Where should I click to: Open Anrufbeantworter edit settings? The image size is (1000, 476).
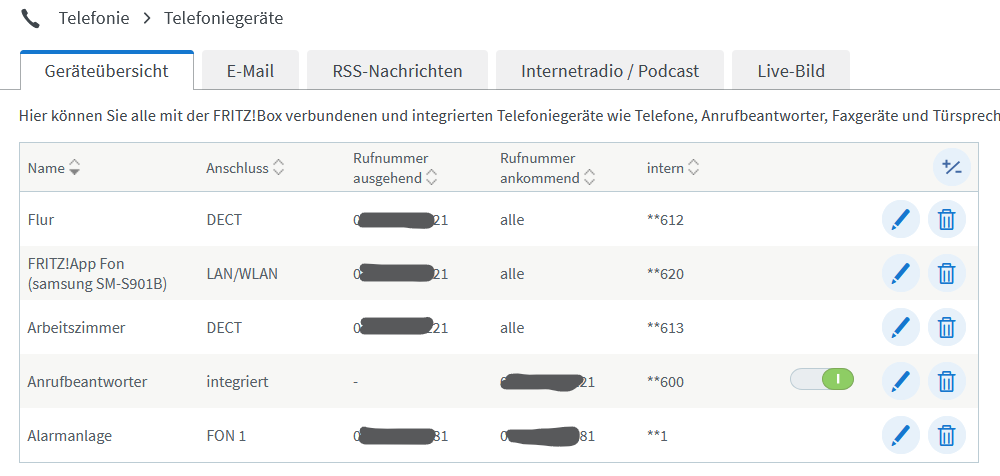point(900,381)
